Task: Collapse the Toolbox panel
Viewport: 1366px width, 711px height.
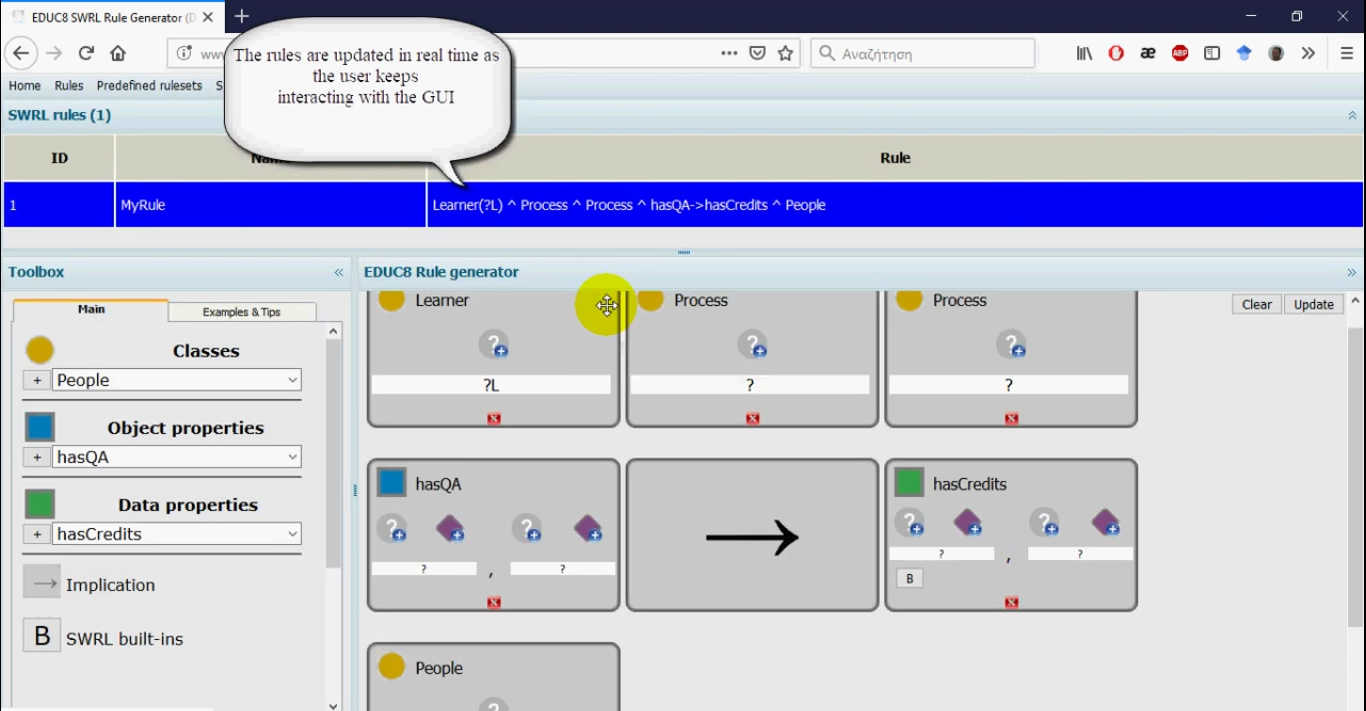Action: (339, 272)
